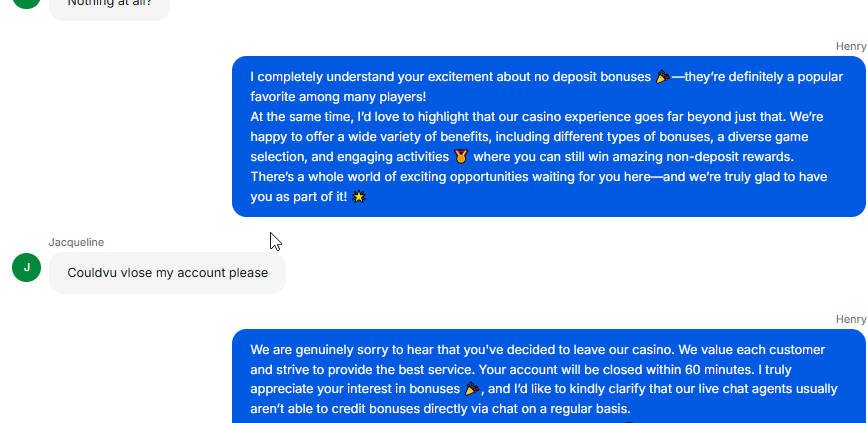Select the "Nothing at all?" message bubble

point(108,5)
